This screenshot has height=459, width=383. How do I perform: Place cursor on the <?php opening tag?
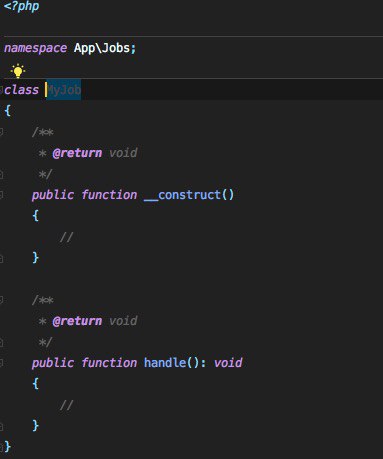pyautogui.click(x=22, y=6)
